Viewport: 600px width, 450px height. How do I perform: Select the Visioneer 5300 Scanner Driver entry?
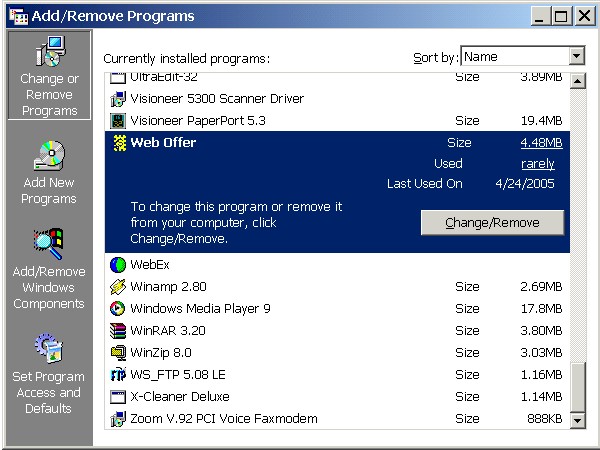[x=337, y=99]
